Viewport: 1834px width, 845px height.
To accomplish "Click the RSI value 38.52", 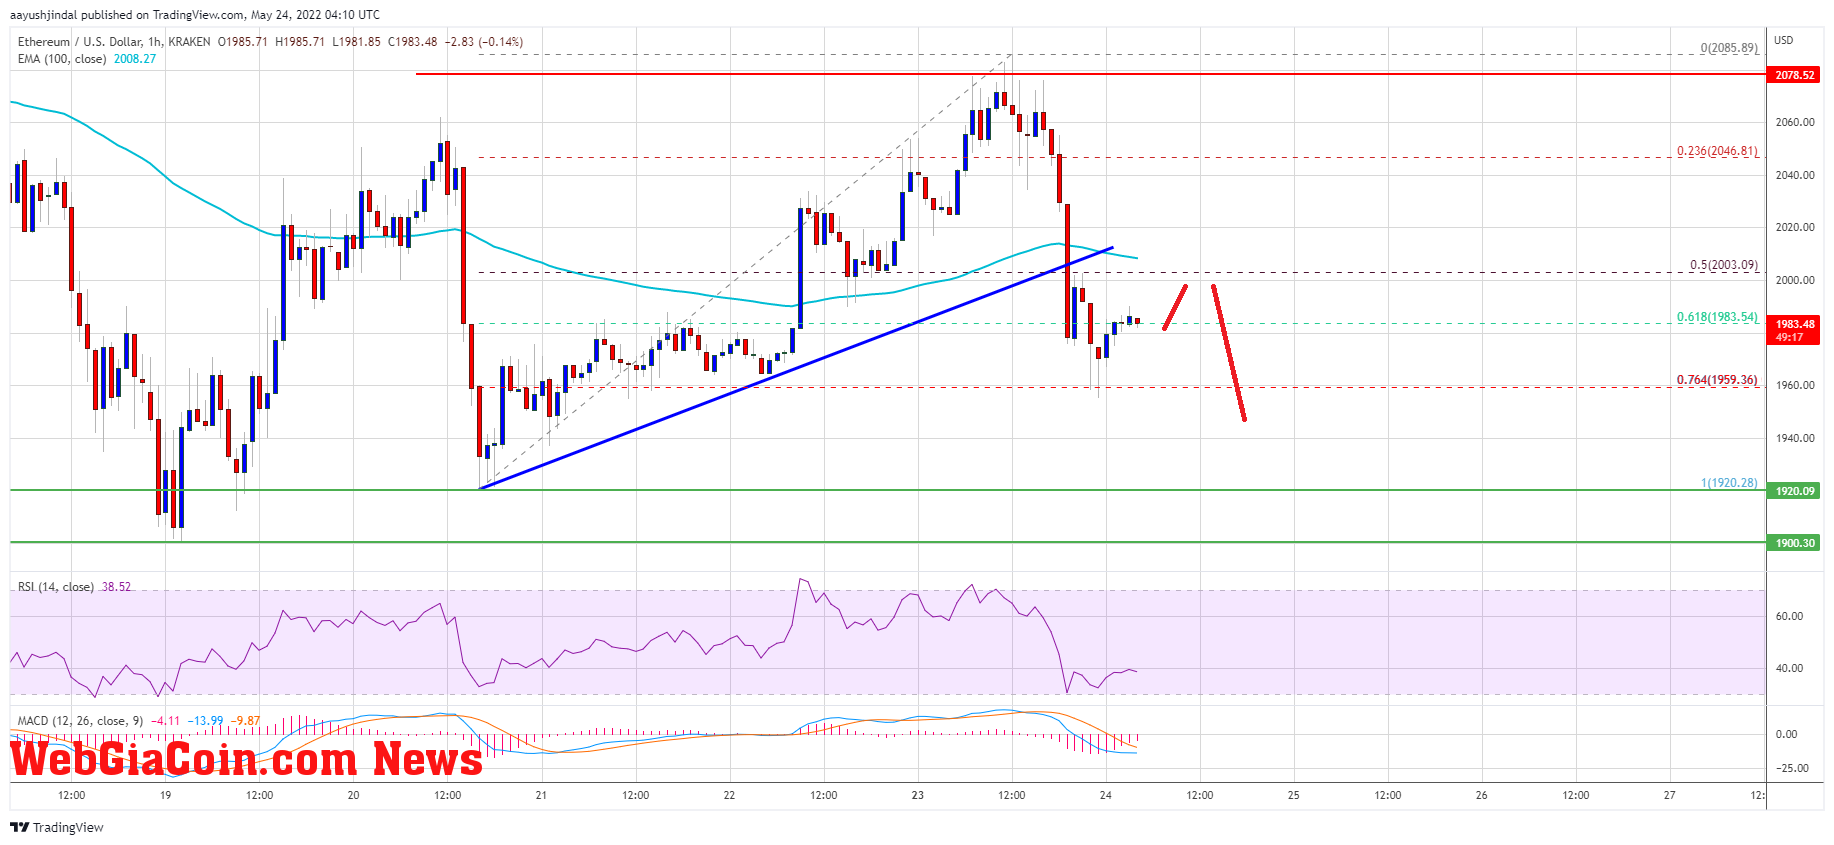I will pyautogui.click(x=116, y=587).
